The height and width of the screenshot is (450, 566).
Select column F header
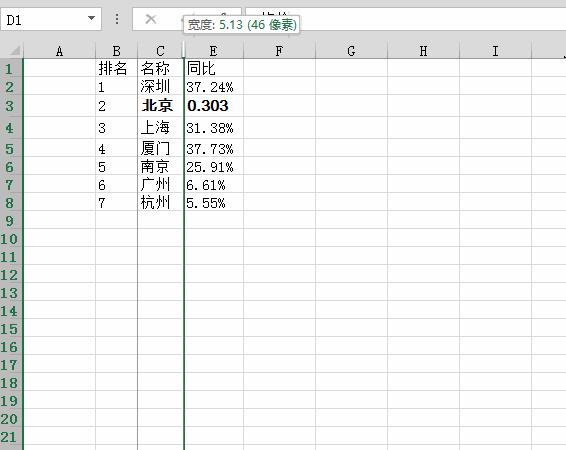coord(279,51)
